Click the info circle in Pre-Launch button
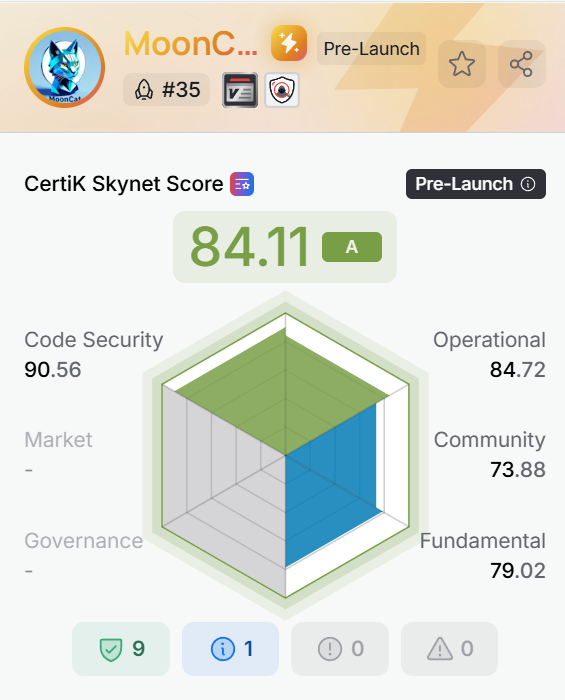 [528, 184]
